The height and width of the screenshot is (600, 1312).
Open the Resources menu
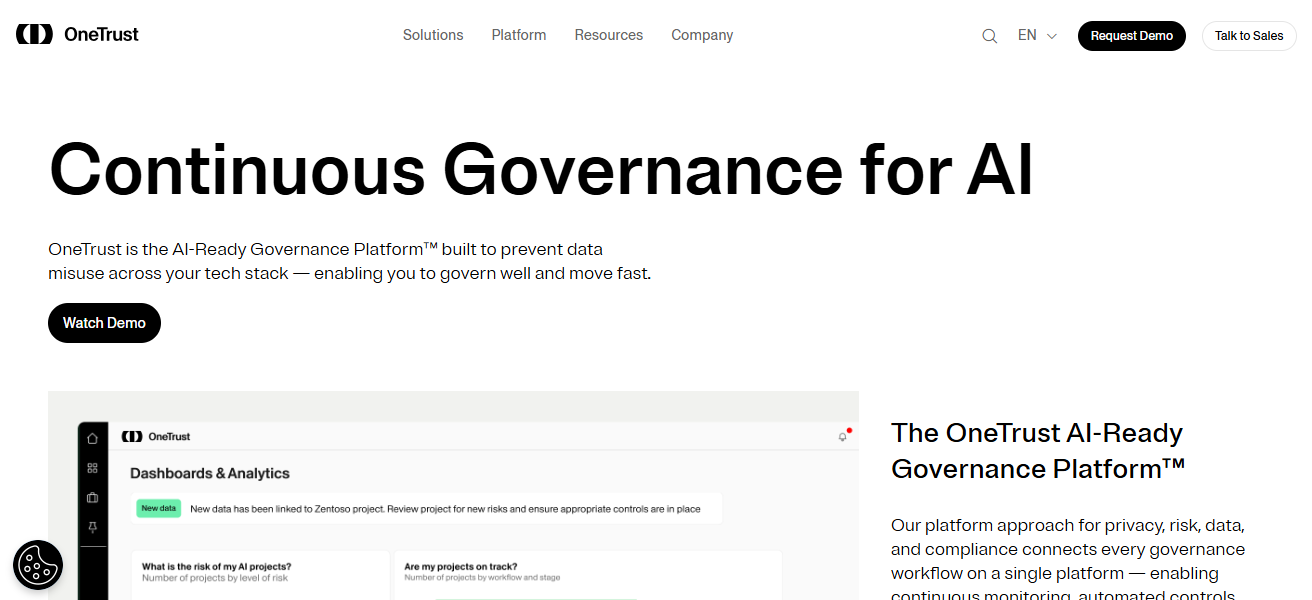[x=609, y=35]
